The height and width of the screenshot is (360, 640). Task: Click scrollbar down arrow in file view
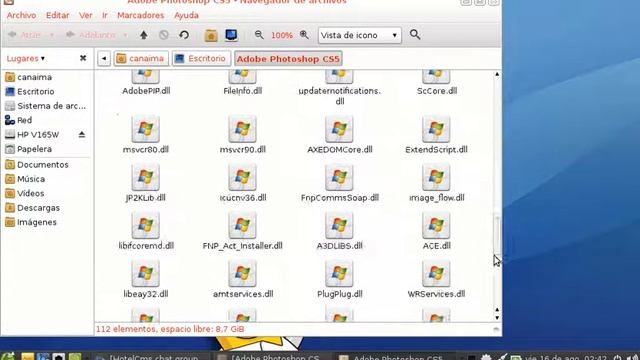(x=497, y=318)
